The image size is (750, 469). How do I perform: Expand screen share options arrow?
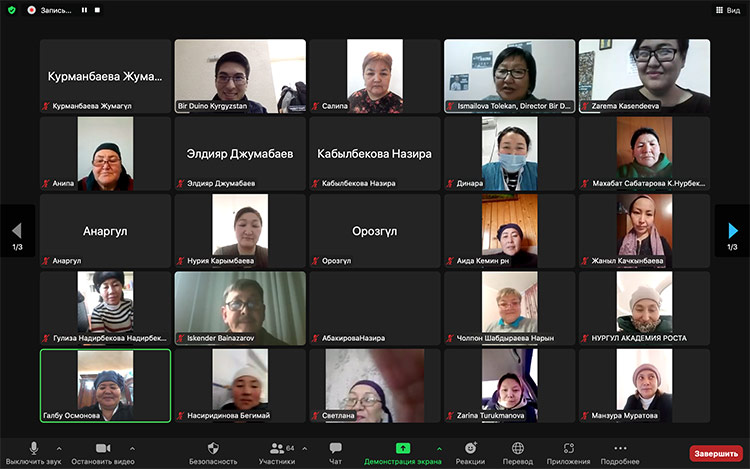(439, 448)
